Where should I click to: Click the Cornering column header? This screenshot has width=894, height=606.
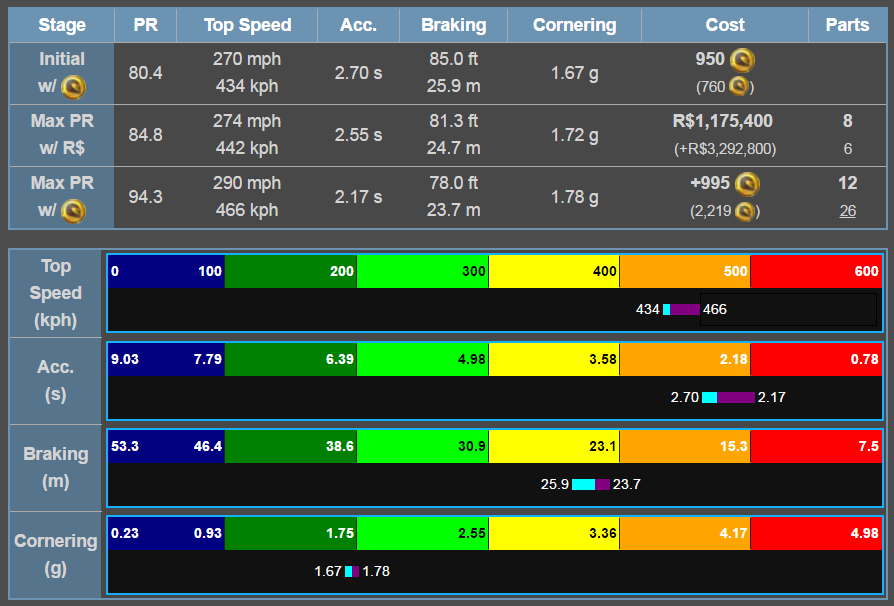tap(574, 25)
